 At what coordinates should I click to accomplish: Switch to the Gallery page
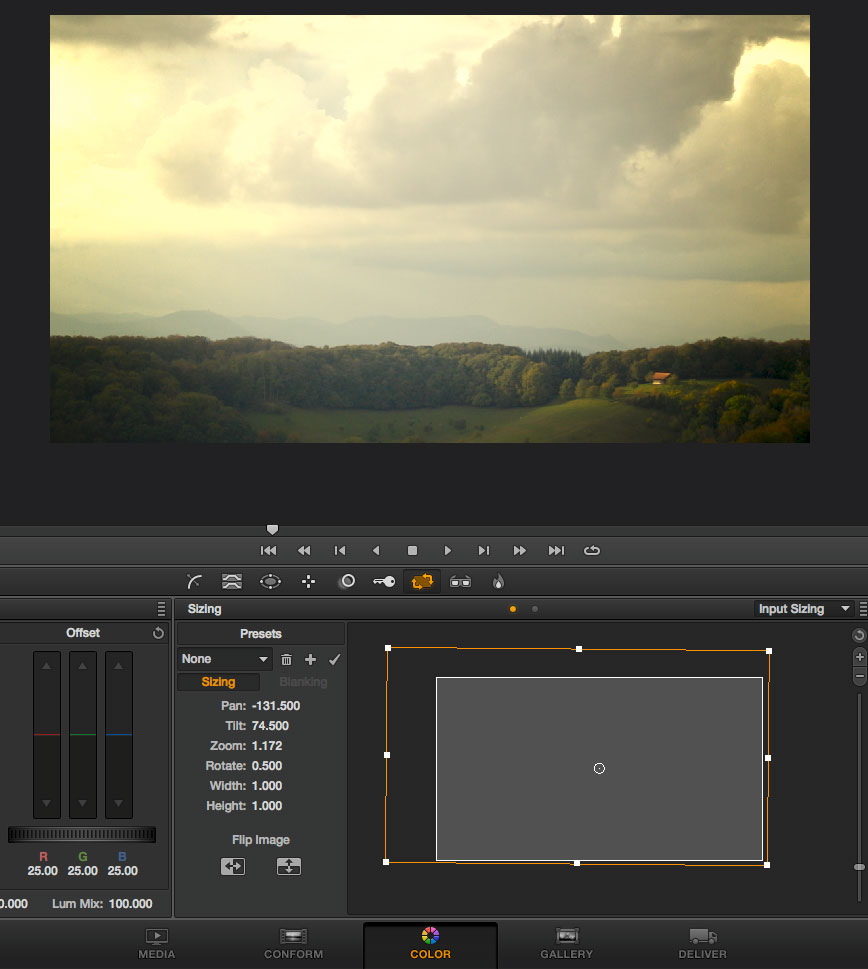pyautogui.click(x=567, y=943)
